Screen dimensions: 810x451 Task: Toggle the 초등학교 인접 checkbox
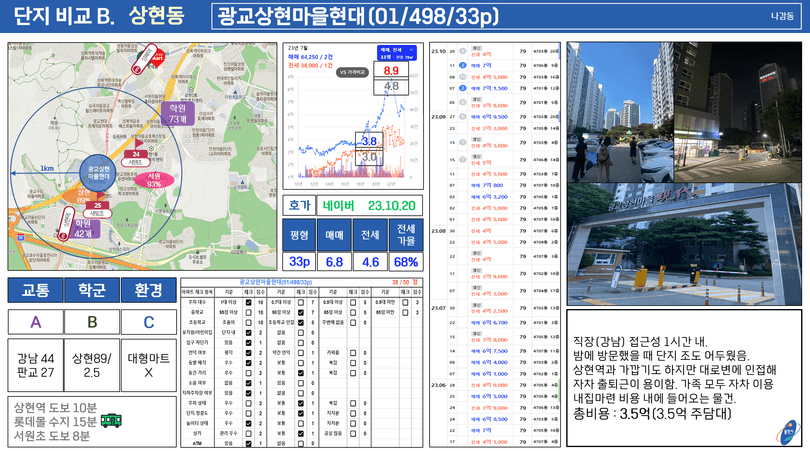(301, 322)
